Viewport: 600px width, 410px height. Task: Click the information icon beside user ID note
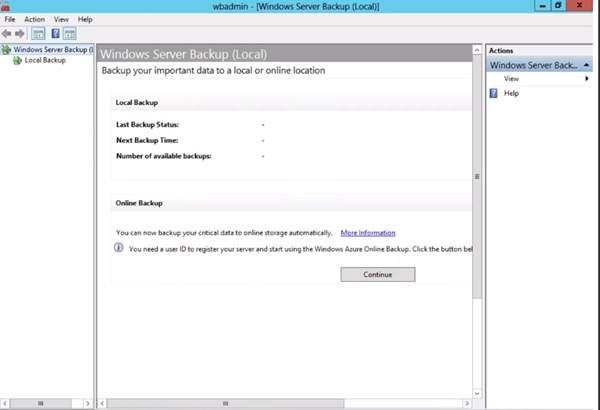point(119,248)
